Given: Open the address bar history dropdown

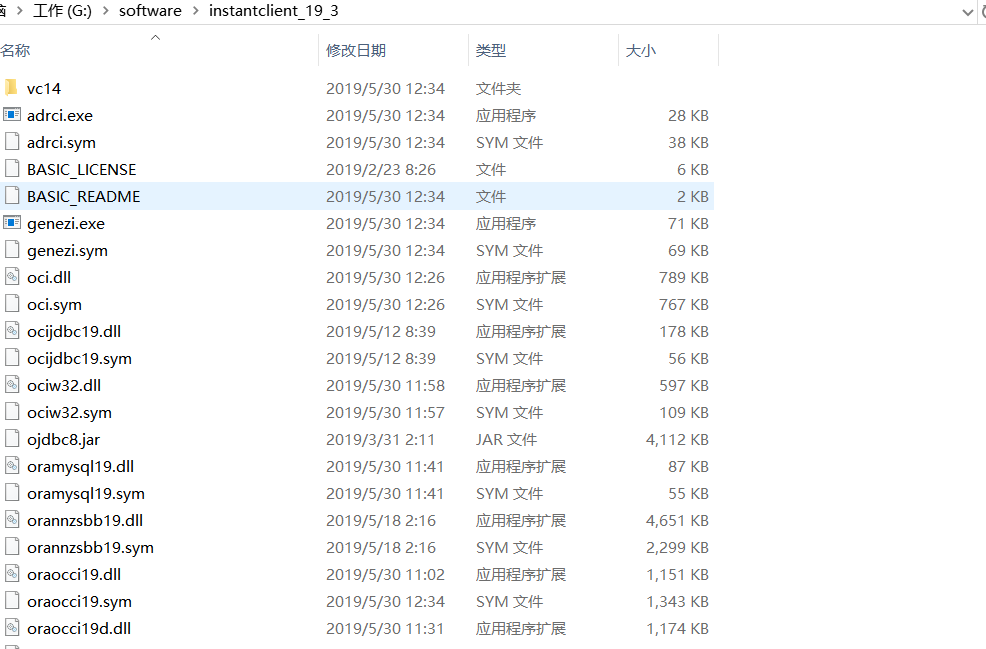Looking at the screenshot, I should tap(967, 11).
